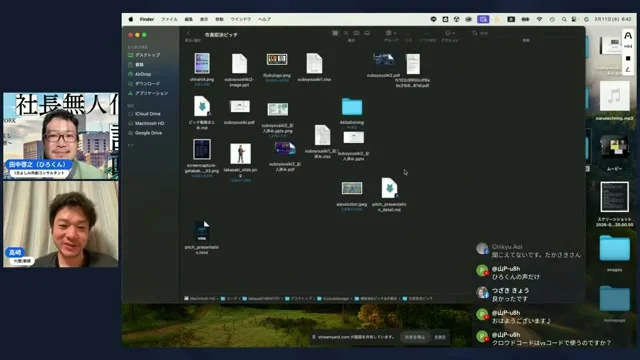Switch Finder to list view
Screen dimensions: 640x360
pos(346,33)
